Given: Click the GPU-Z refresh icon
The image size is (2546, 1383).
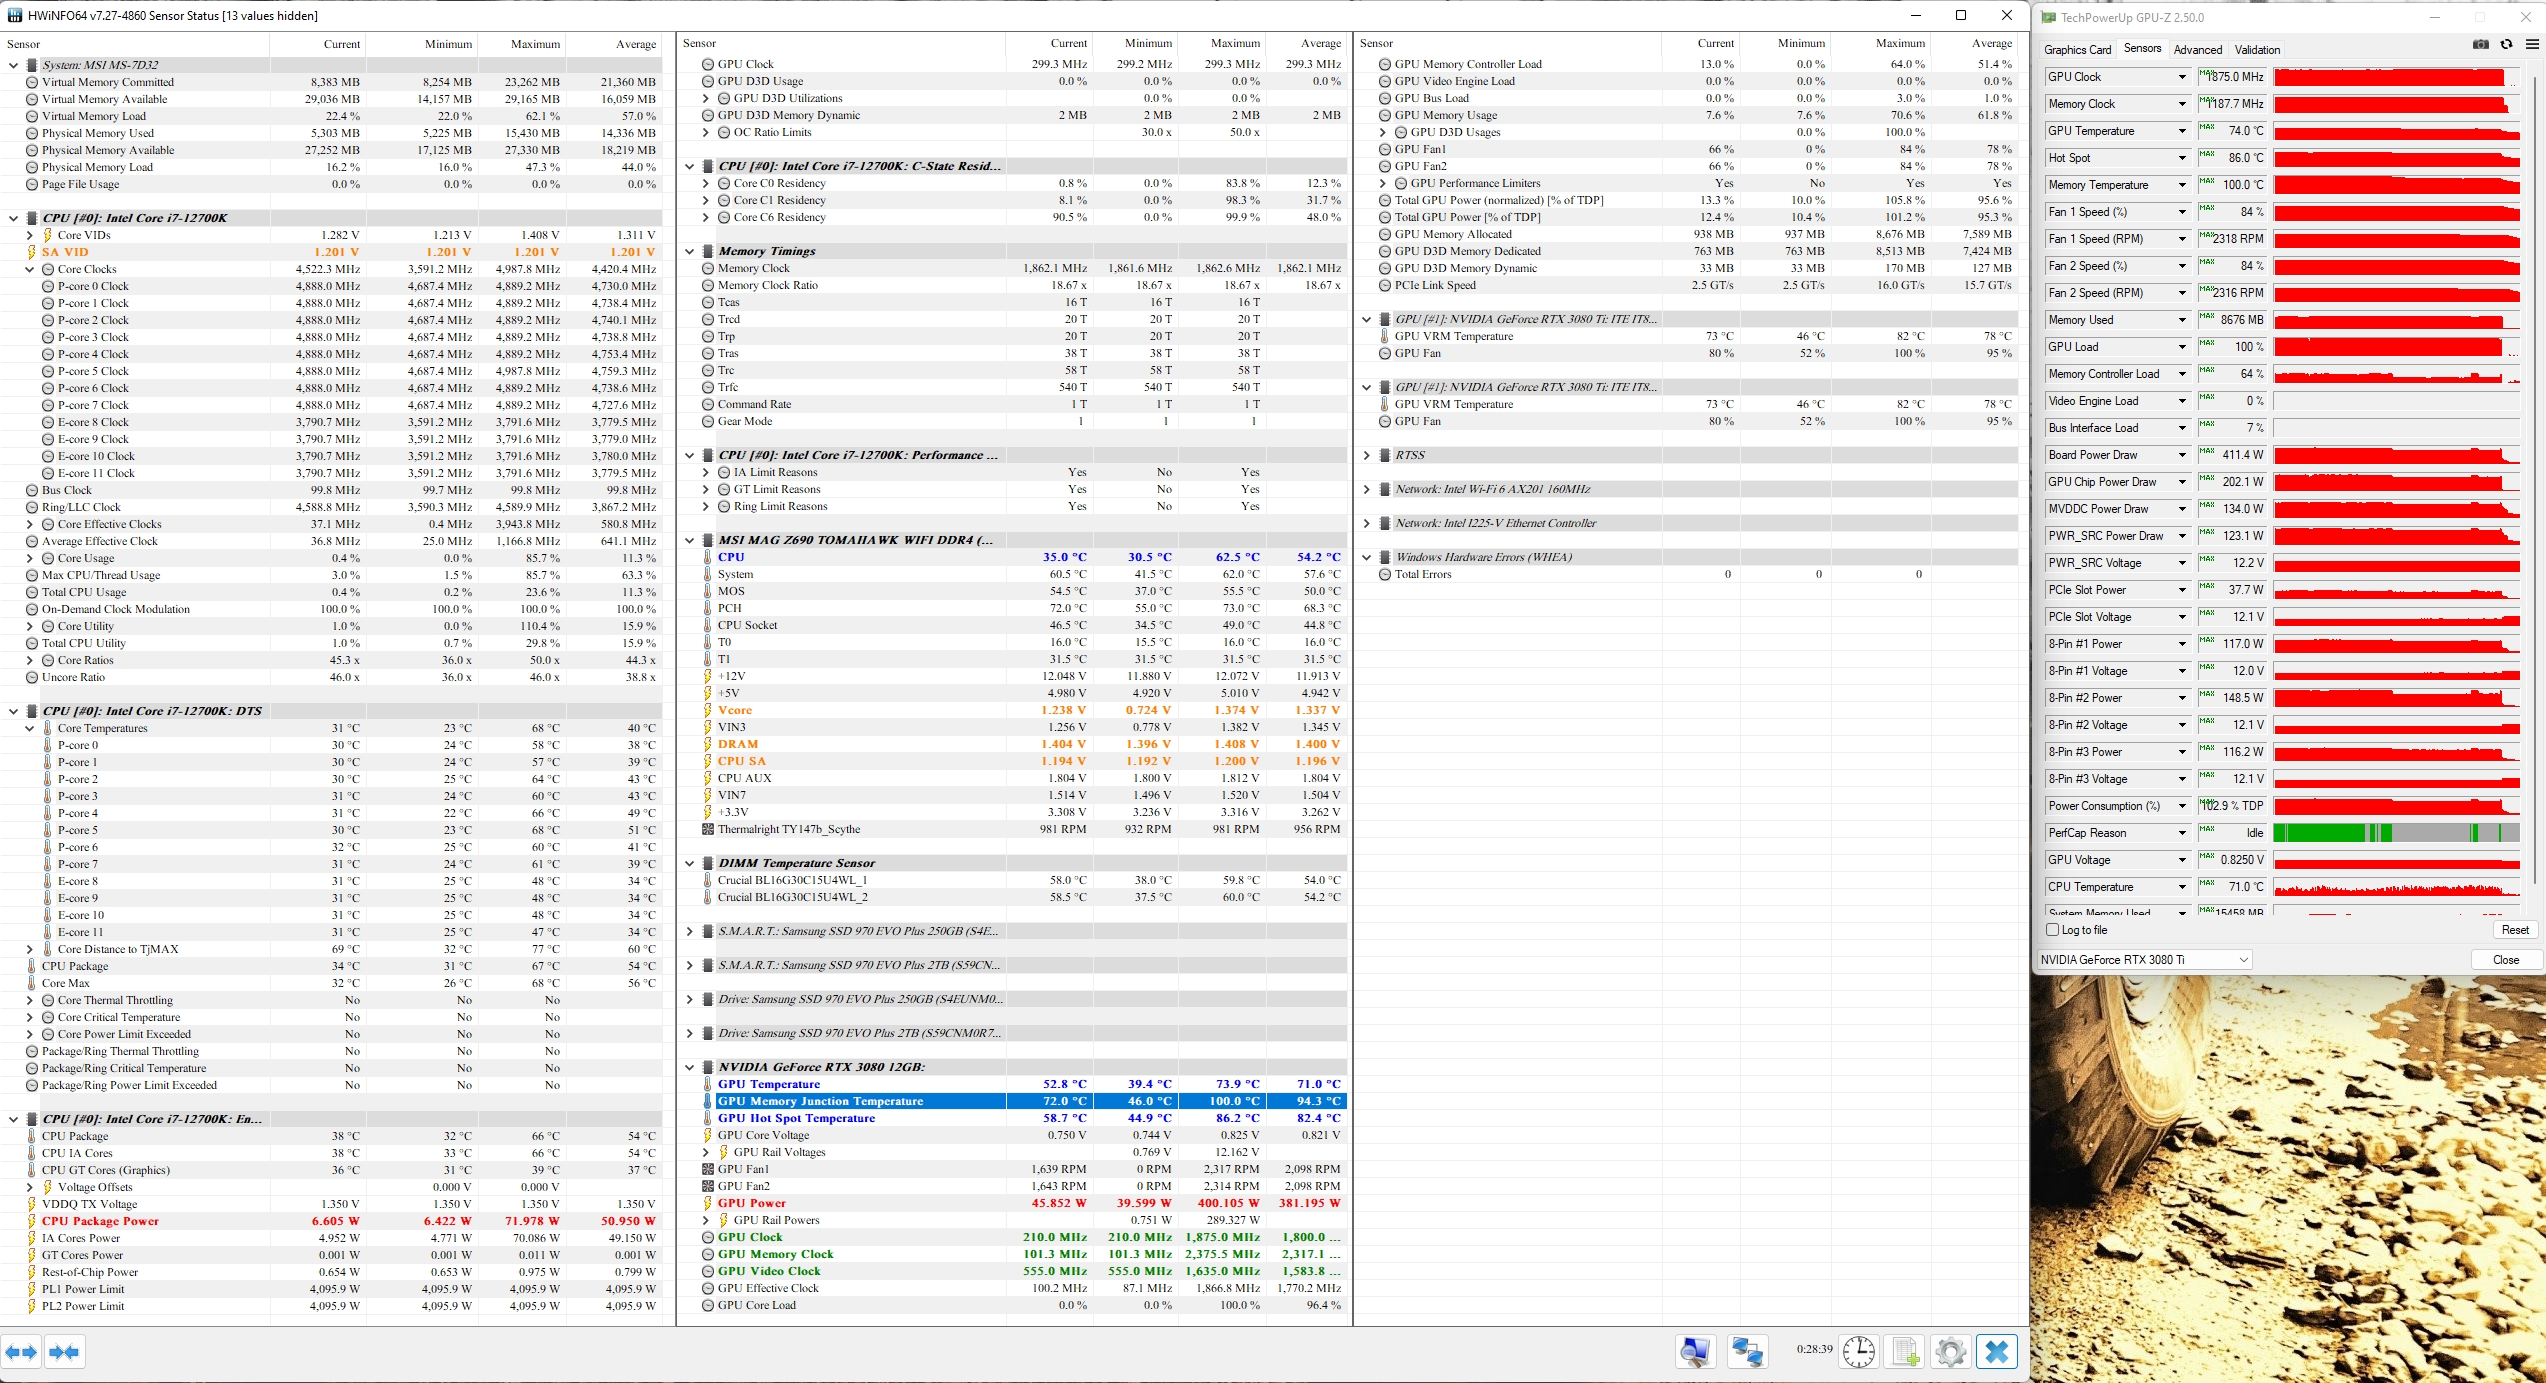Looking at the screenshot, I should (x=2506, y=44).
